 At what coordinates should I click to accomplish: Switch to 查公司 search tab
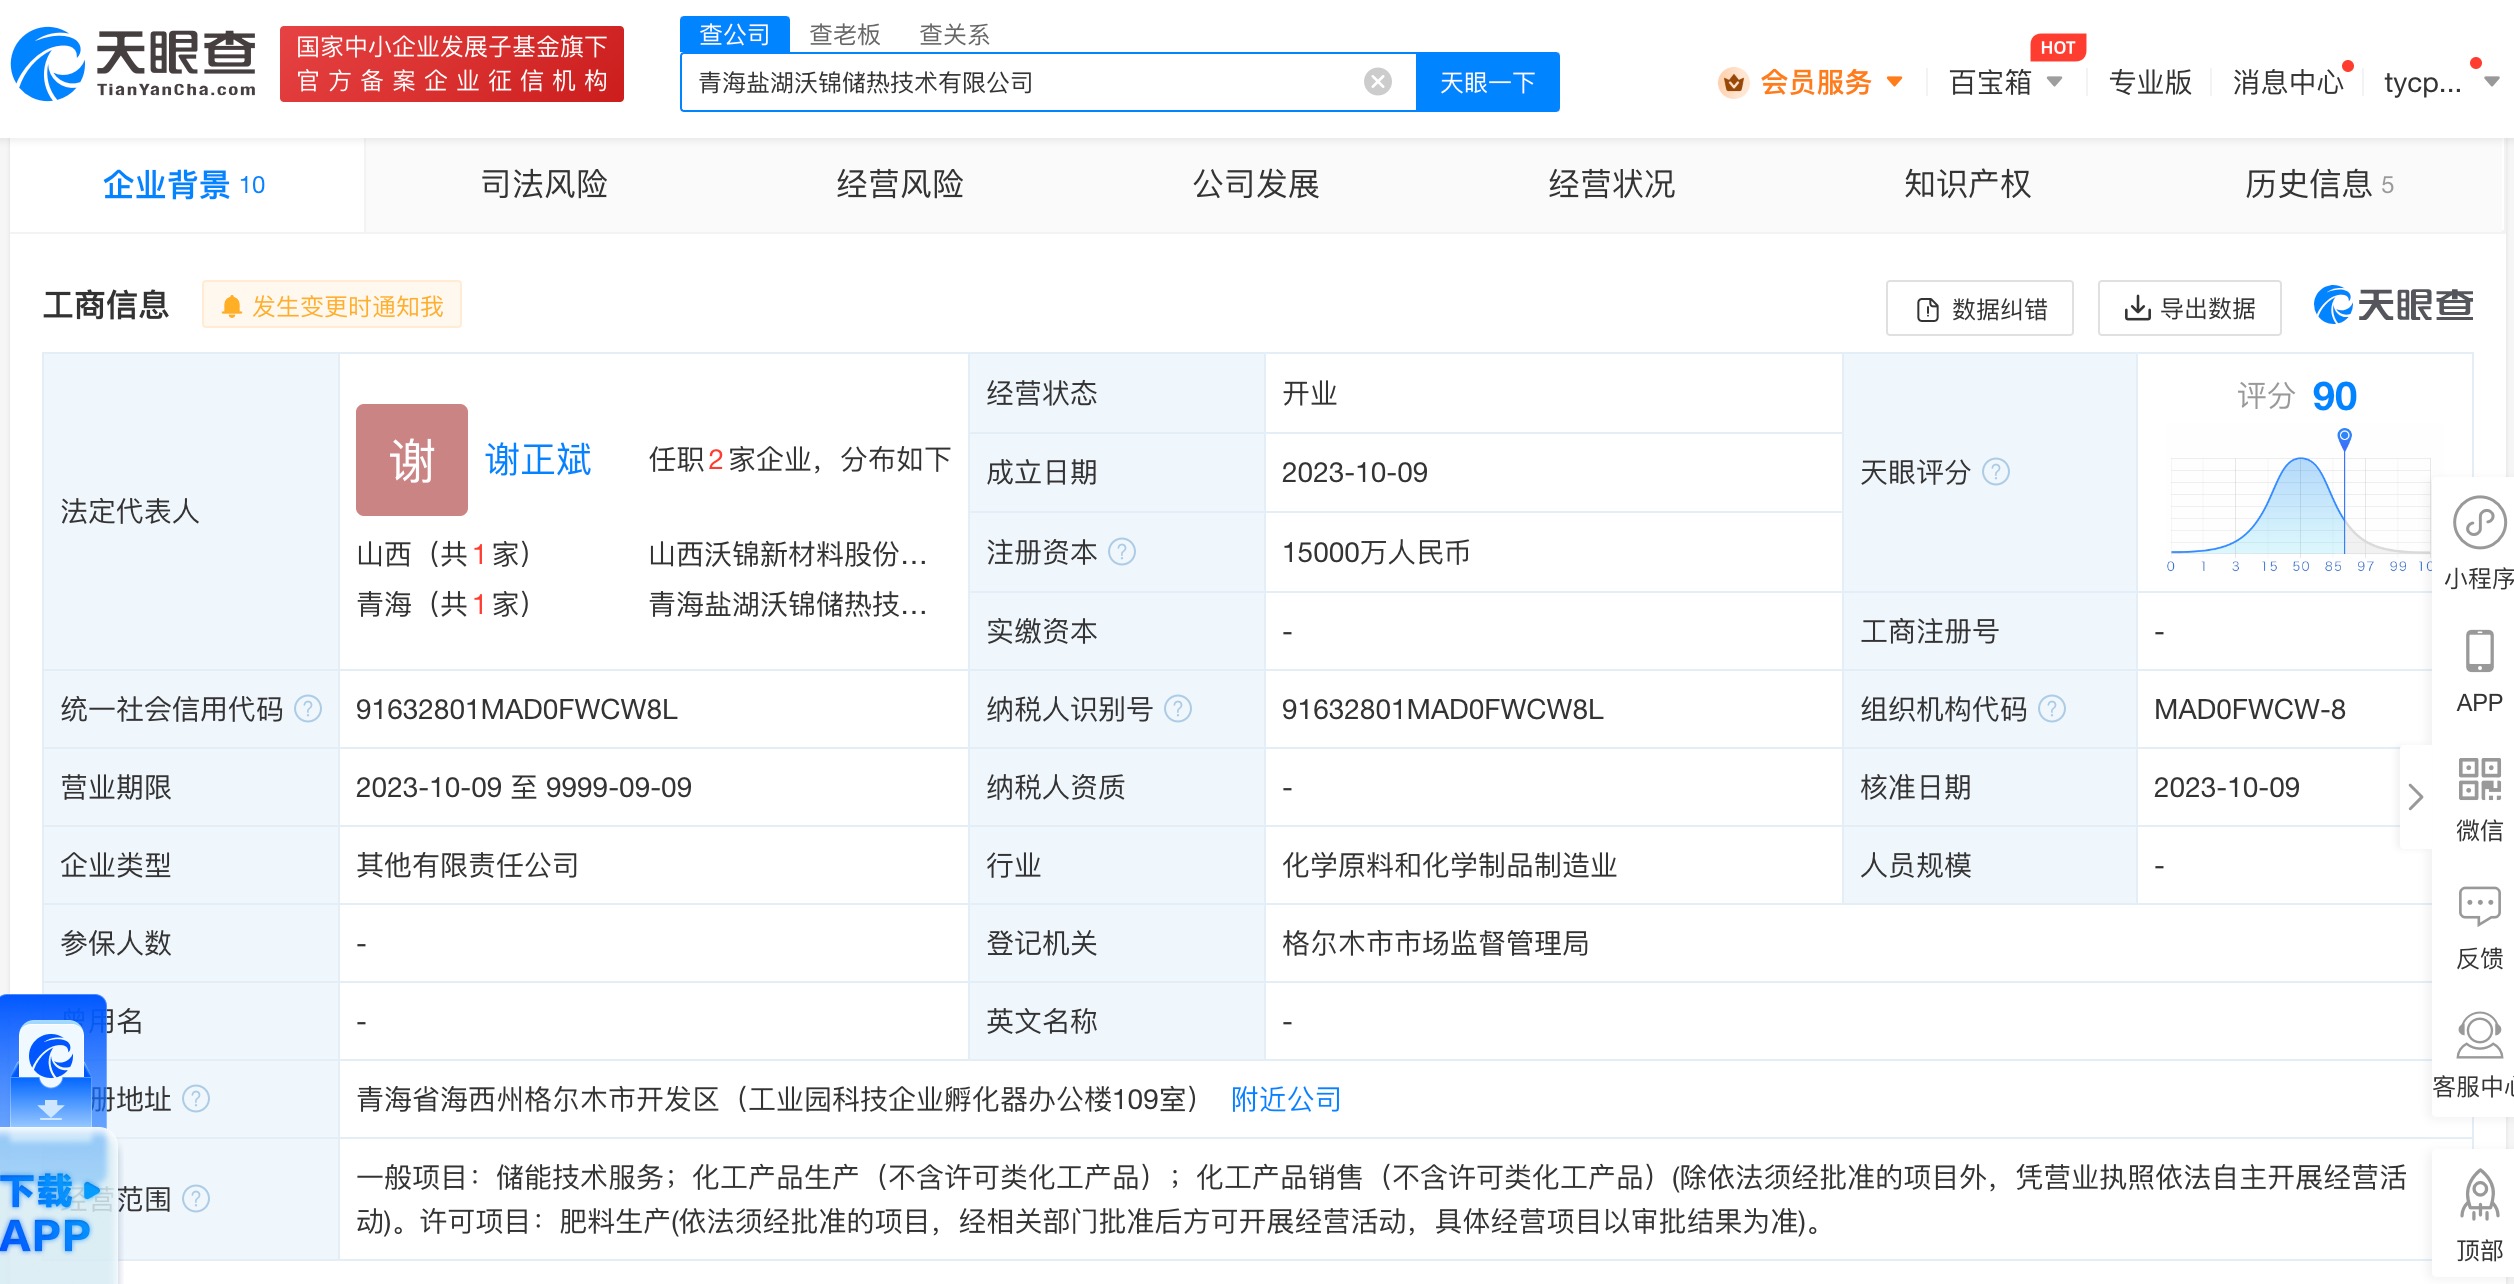click(734, 34)
